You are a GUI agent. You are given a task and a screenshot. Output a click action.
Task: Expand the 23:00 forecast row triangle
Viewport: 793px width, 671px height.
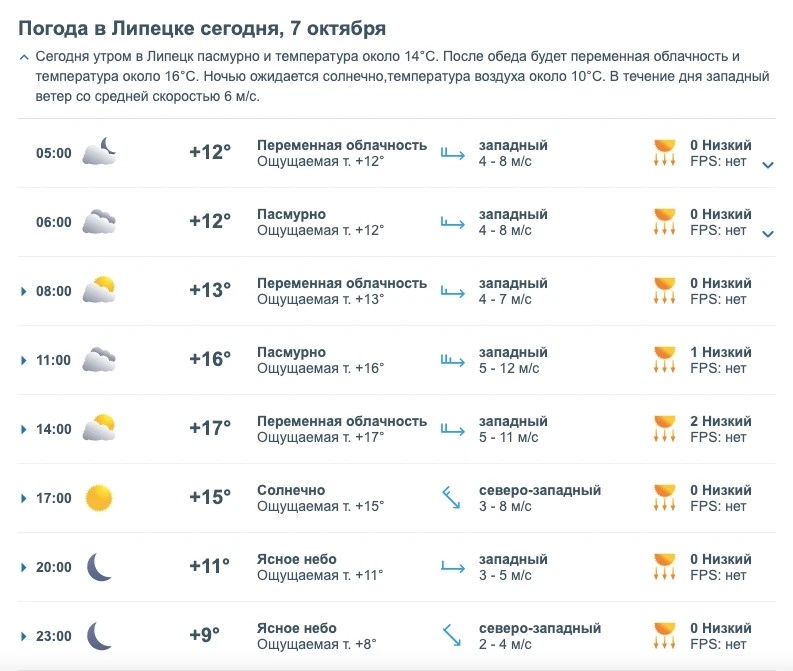[x=23, y=636]
